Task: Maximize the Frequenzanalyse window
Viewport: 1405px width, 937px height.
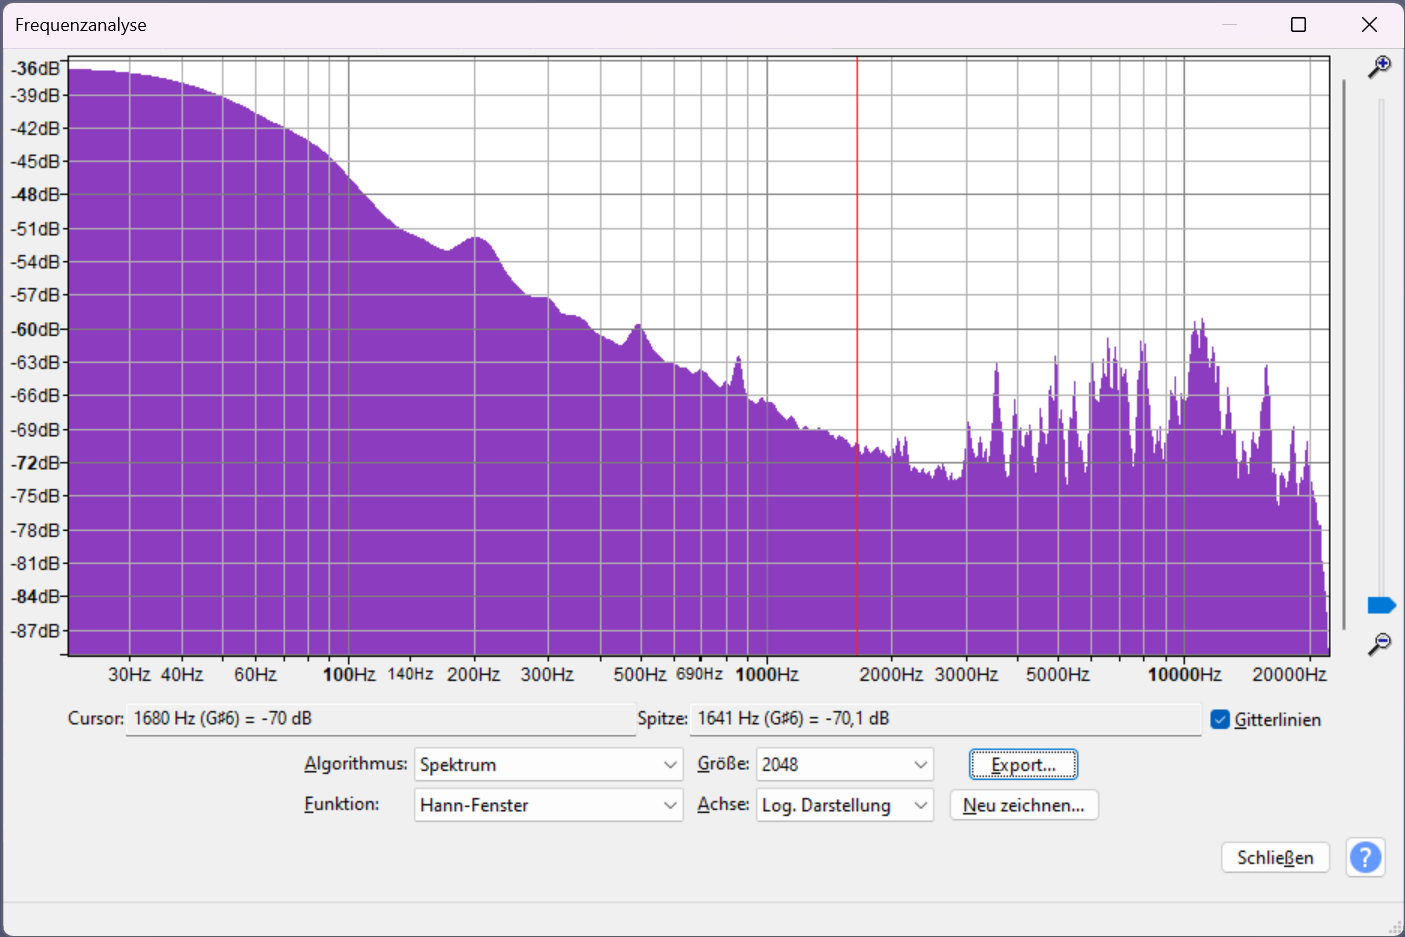Action: pyautogui.click(x=1298, y=25)
